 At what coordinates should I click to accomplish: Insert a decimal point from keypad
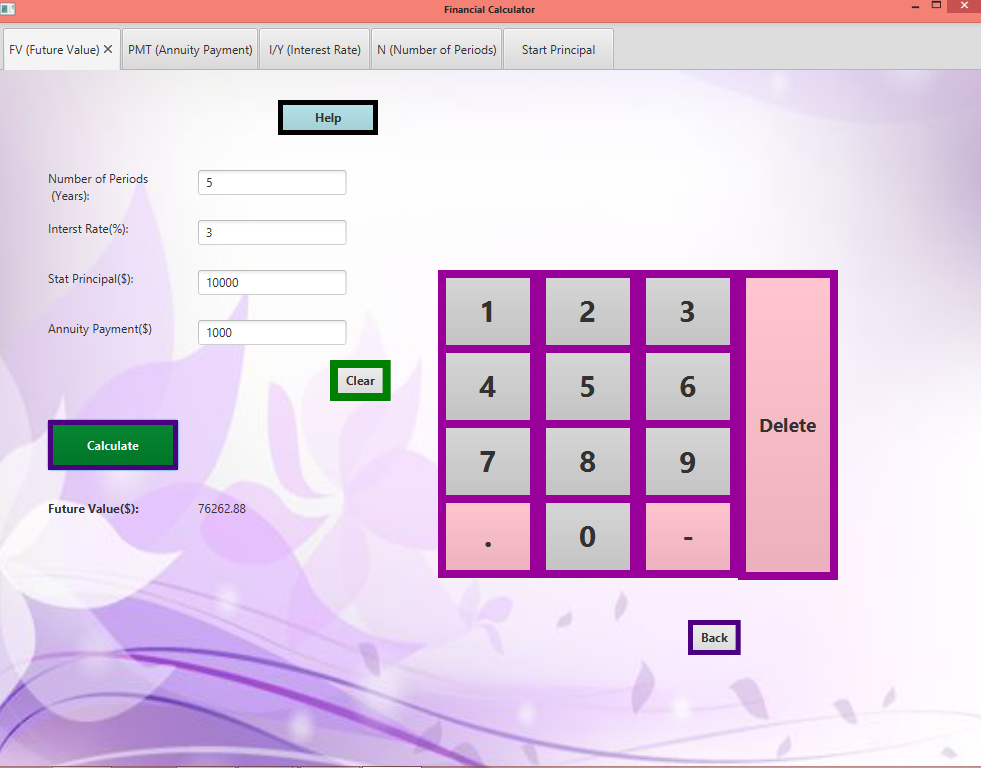point(487,537)
